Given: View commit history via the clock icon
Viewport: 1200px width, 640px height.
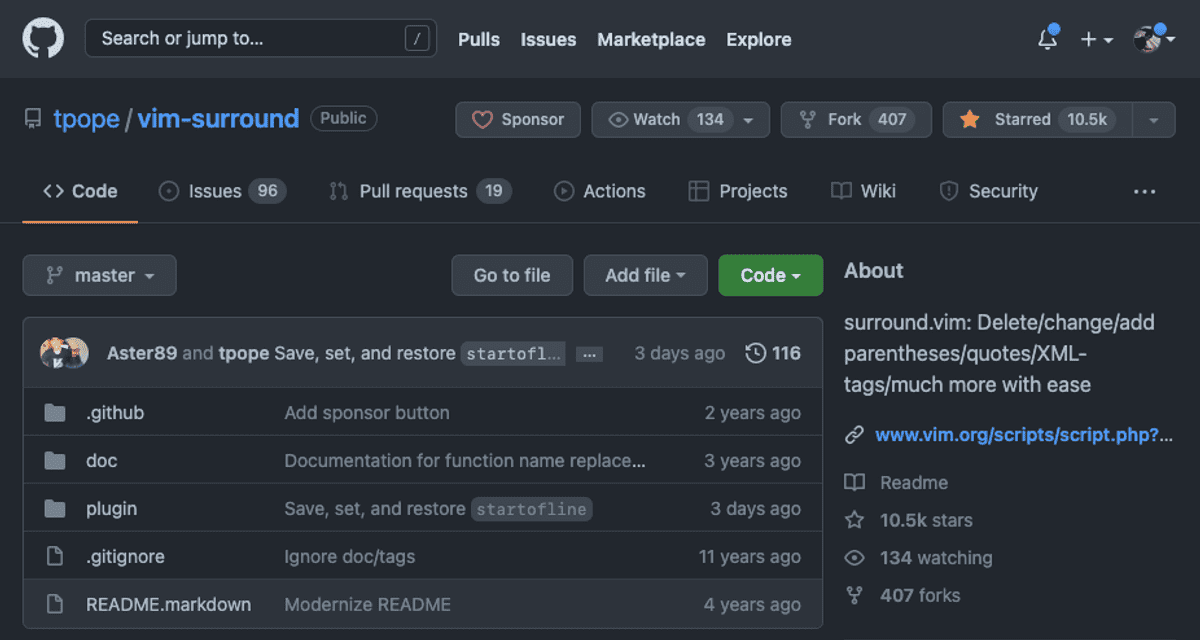Looking at the screenshot, I should point(757,353).
